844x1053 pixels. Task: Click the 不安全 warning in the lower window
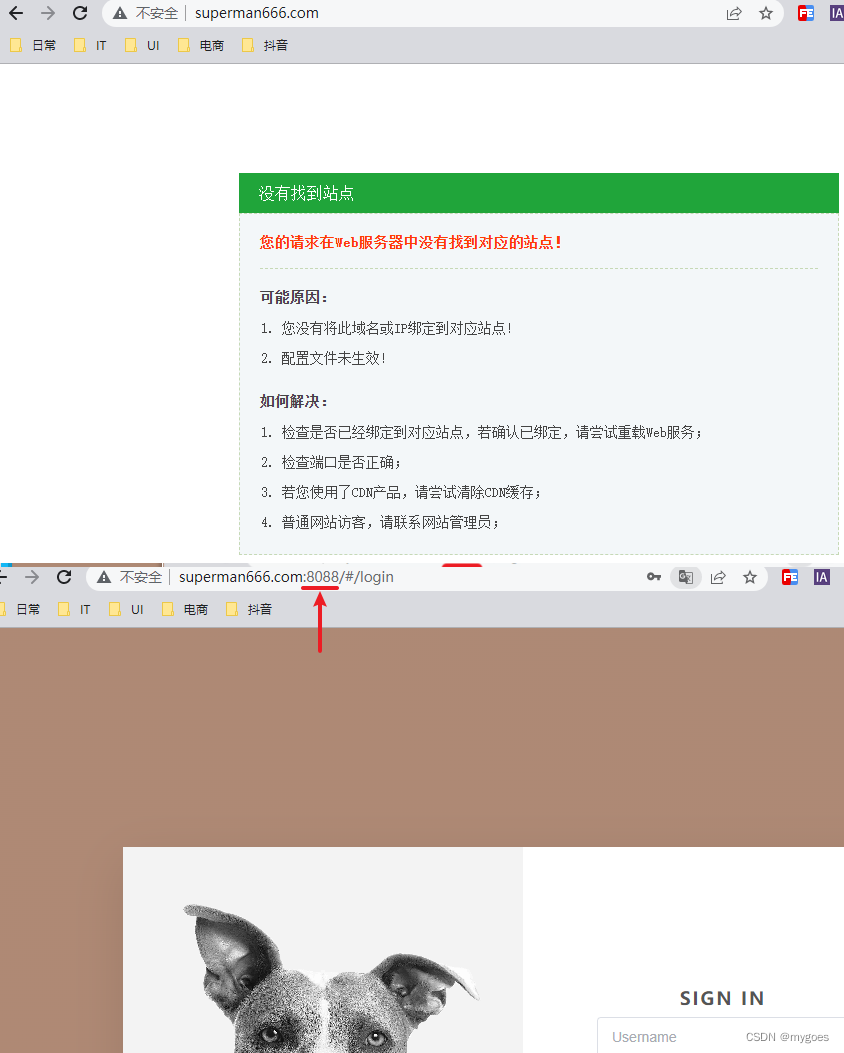point(131,577)
